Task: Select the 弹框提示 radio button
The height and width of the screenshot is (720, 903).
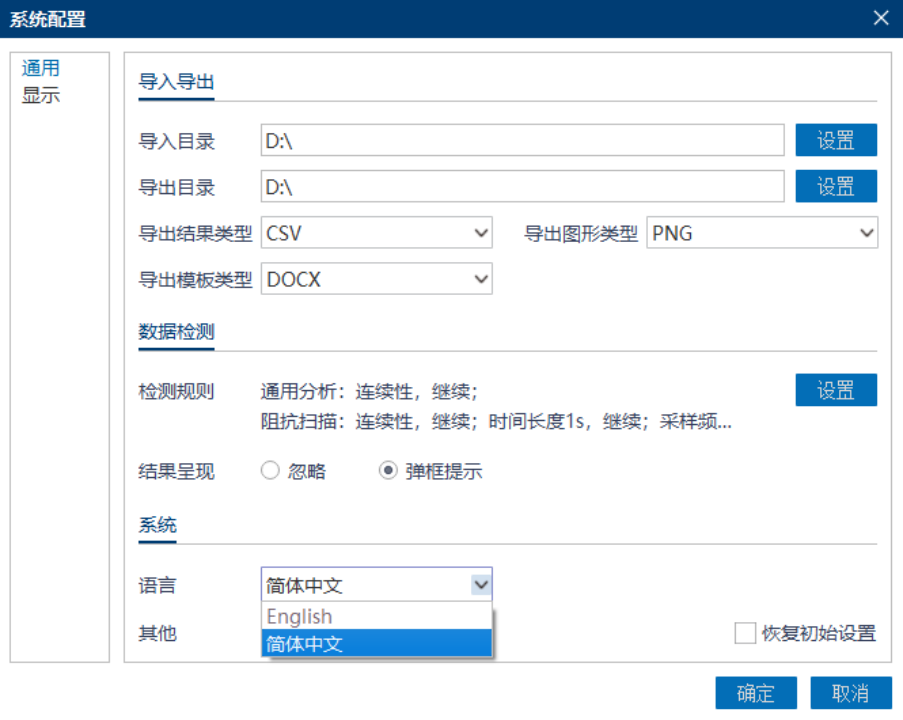Action: click(x=388, y=470)
